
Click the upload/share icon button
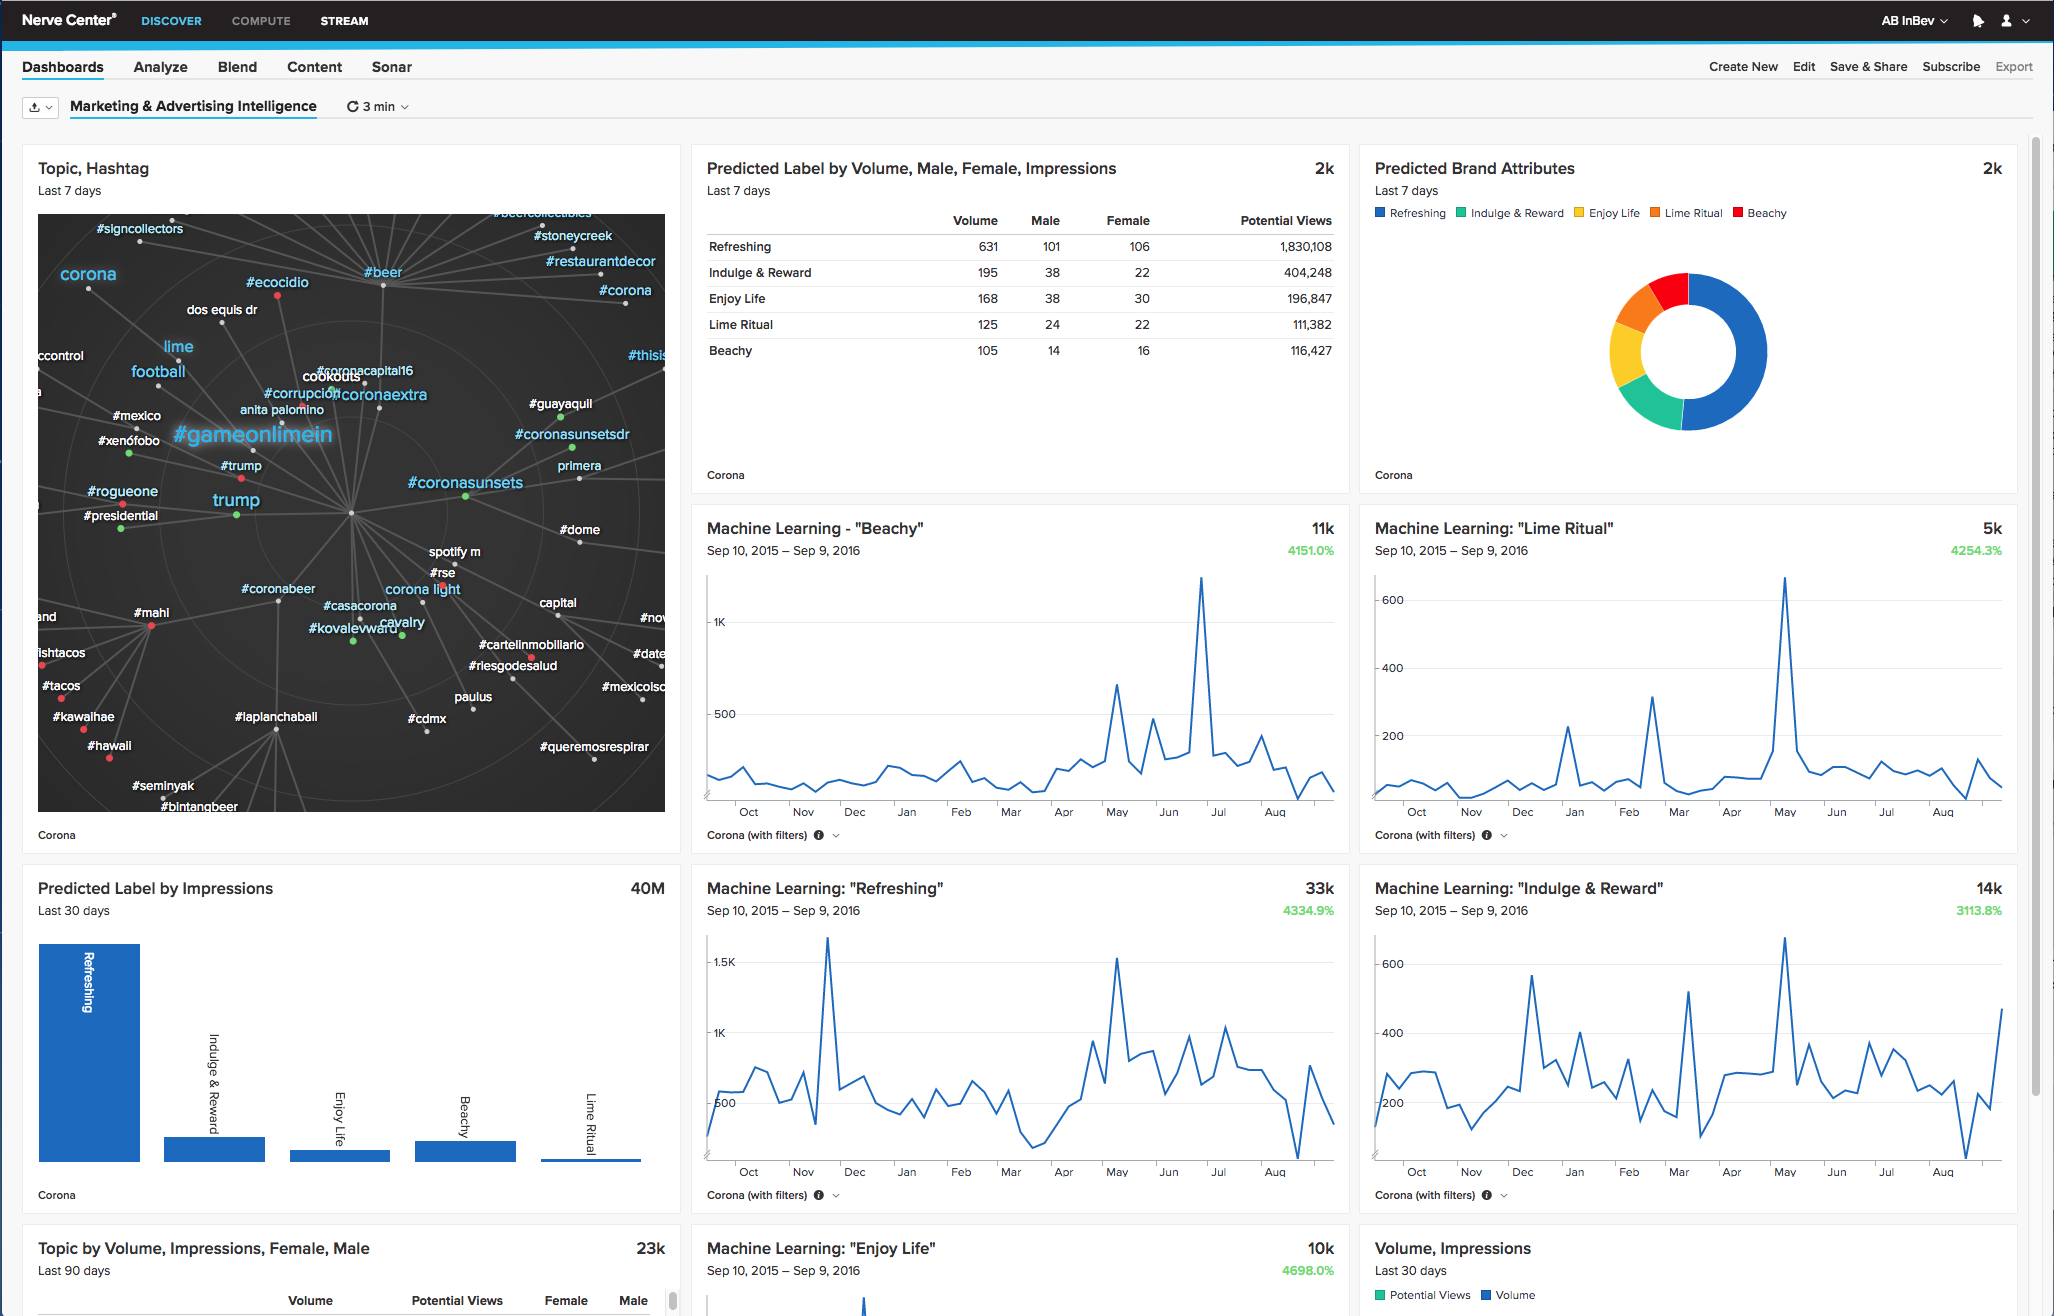pyautogui.click(x=35, y=107)
